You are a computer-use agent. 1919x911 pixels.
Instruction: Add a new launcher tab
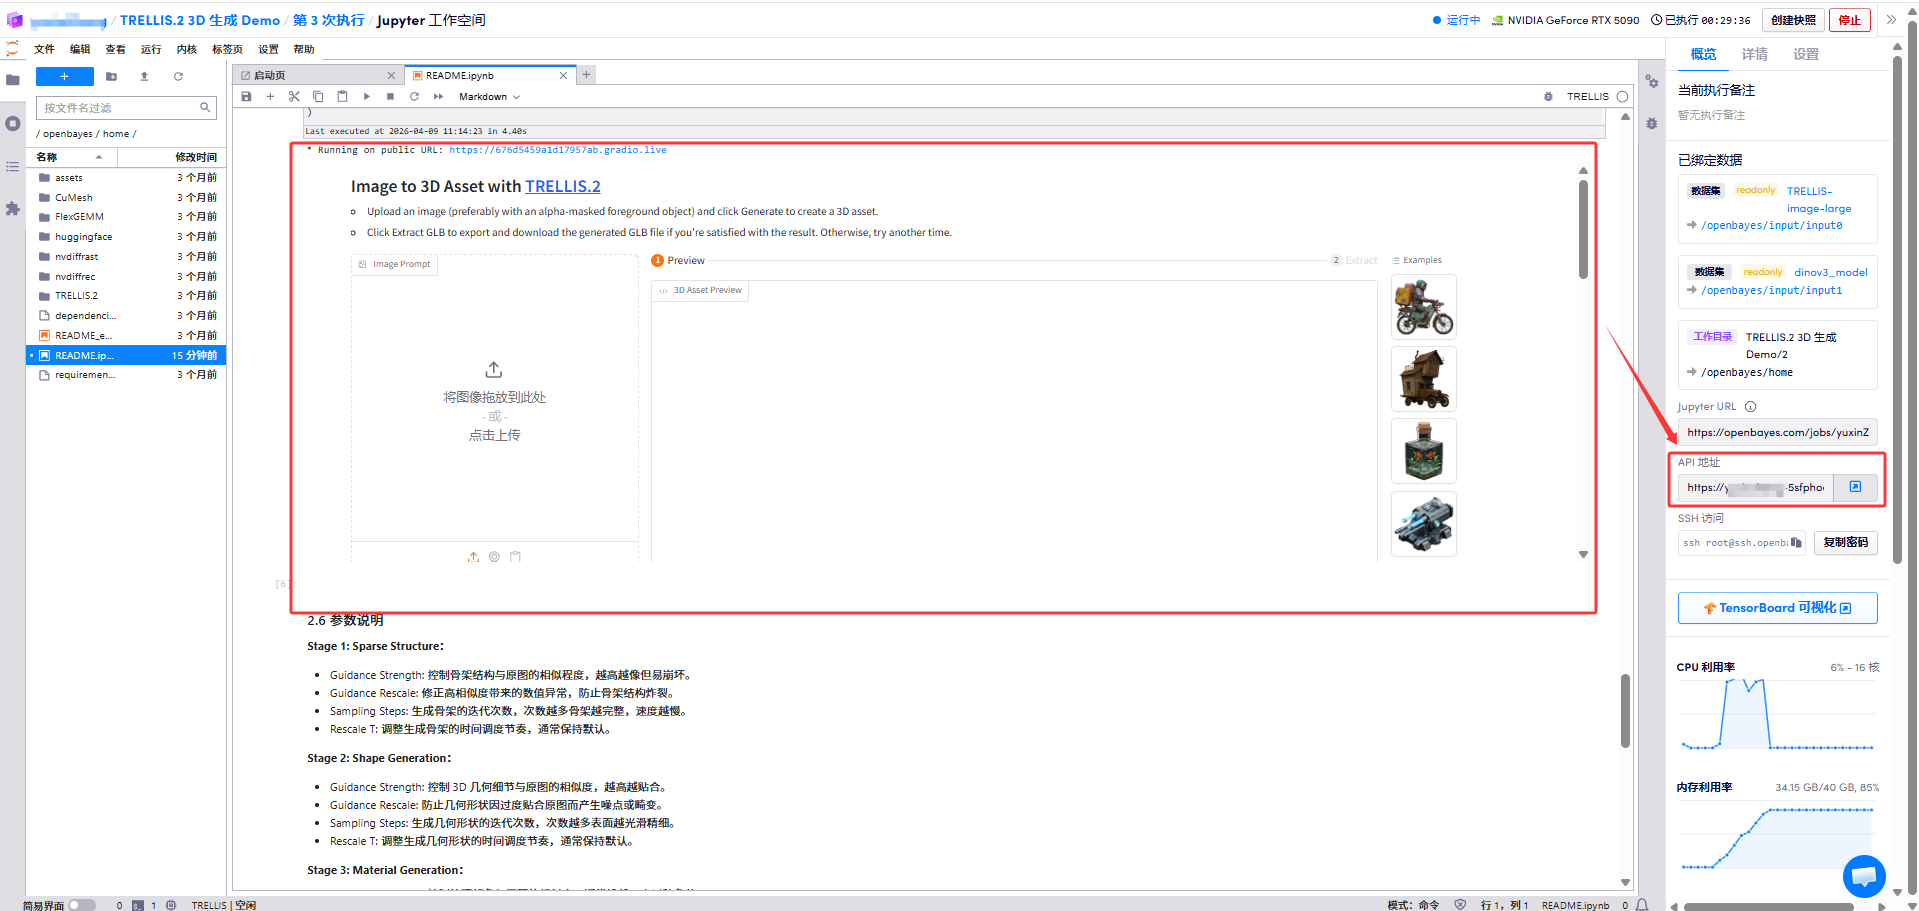pos(587,74)
